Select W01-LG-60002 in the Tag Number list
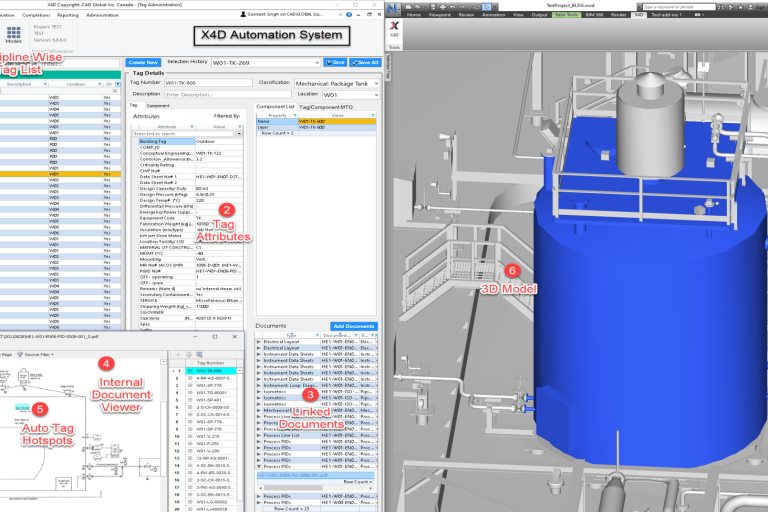The height and width of the screenshot is (512, 768). click(x=212, y=502)
